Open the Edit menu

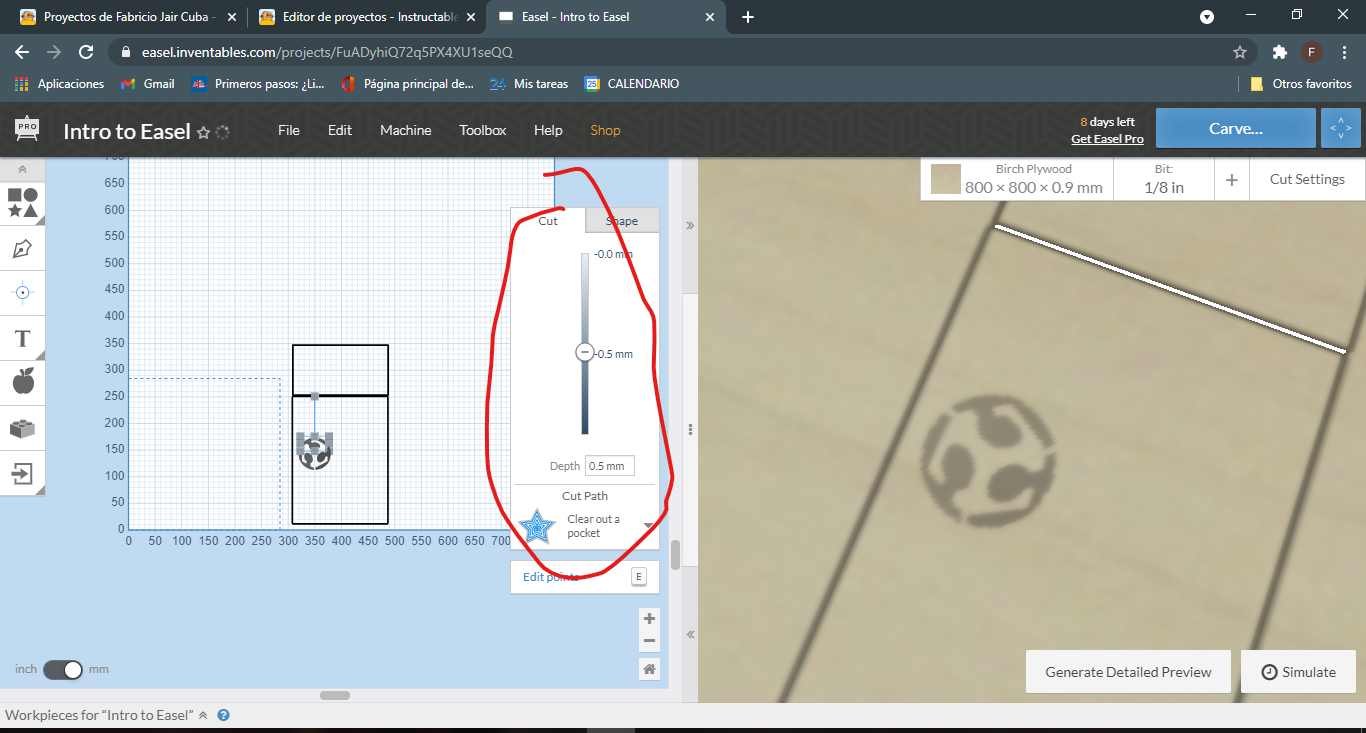(340, 130)
